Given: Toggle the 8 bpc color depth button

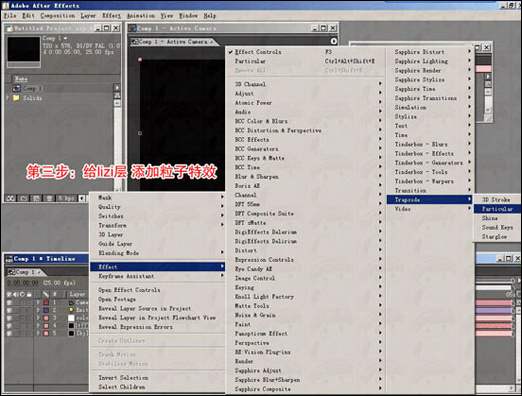Looking at the screenshot, I should tap(66, 198).
